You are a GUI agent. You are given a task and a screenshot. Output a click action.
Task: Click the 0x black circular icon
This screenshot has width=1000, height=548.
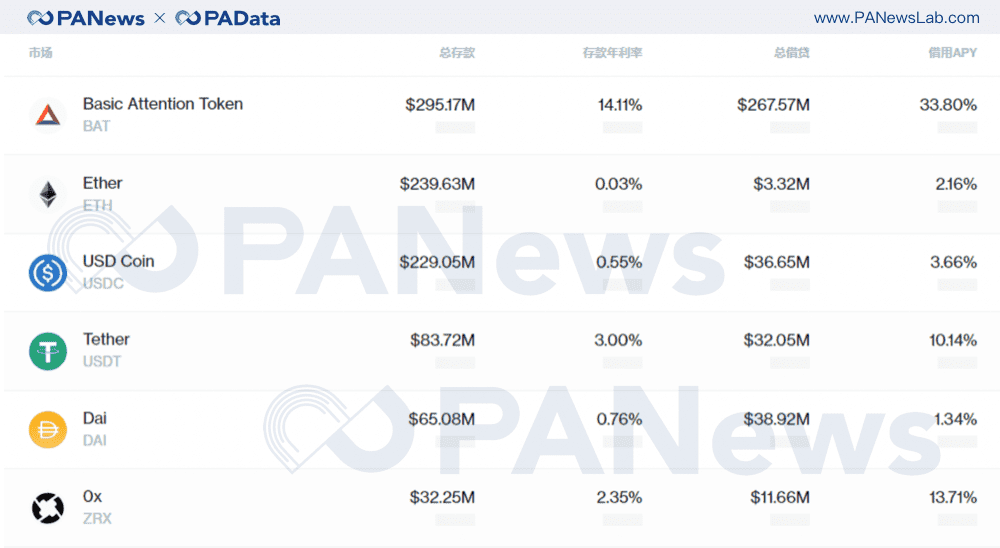point(48,508)
